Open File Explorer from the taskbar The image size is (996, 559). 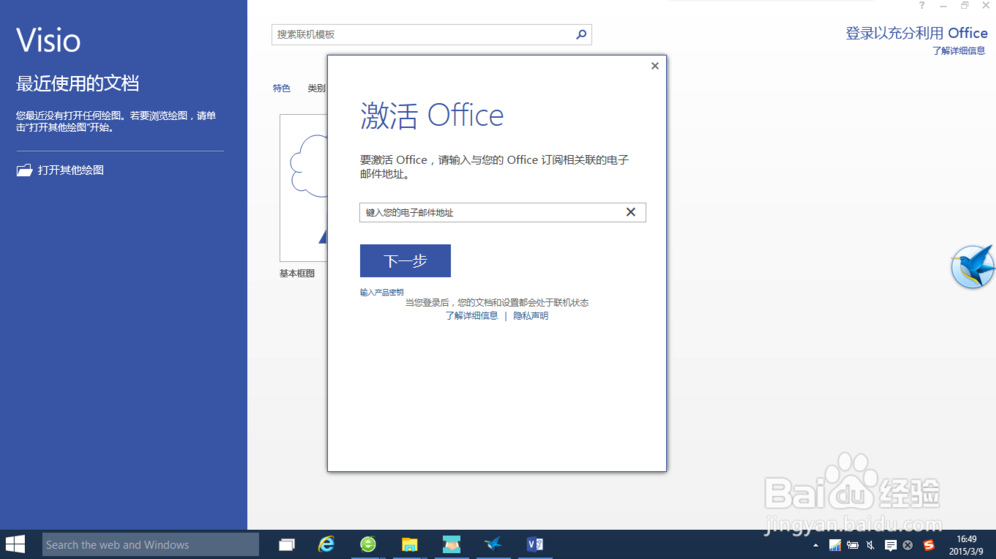click(x=410, y=544)
